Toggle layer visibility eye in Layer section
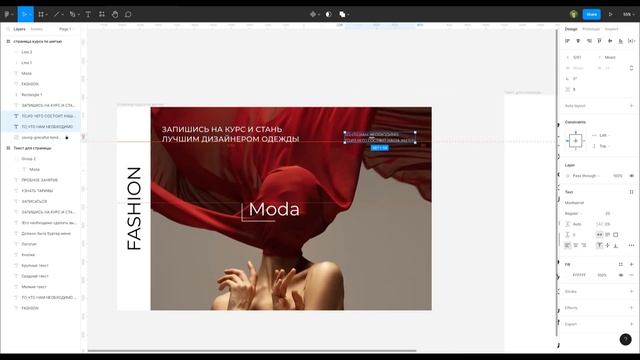The width and height of the screenshot is (640, 360). point(631,176)
